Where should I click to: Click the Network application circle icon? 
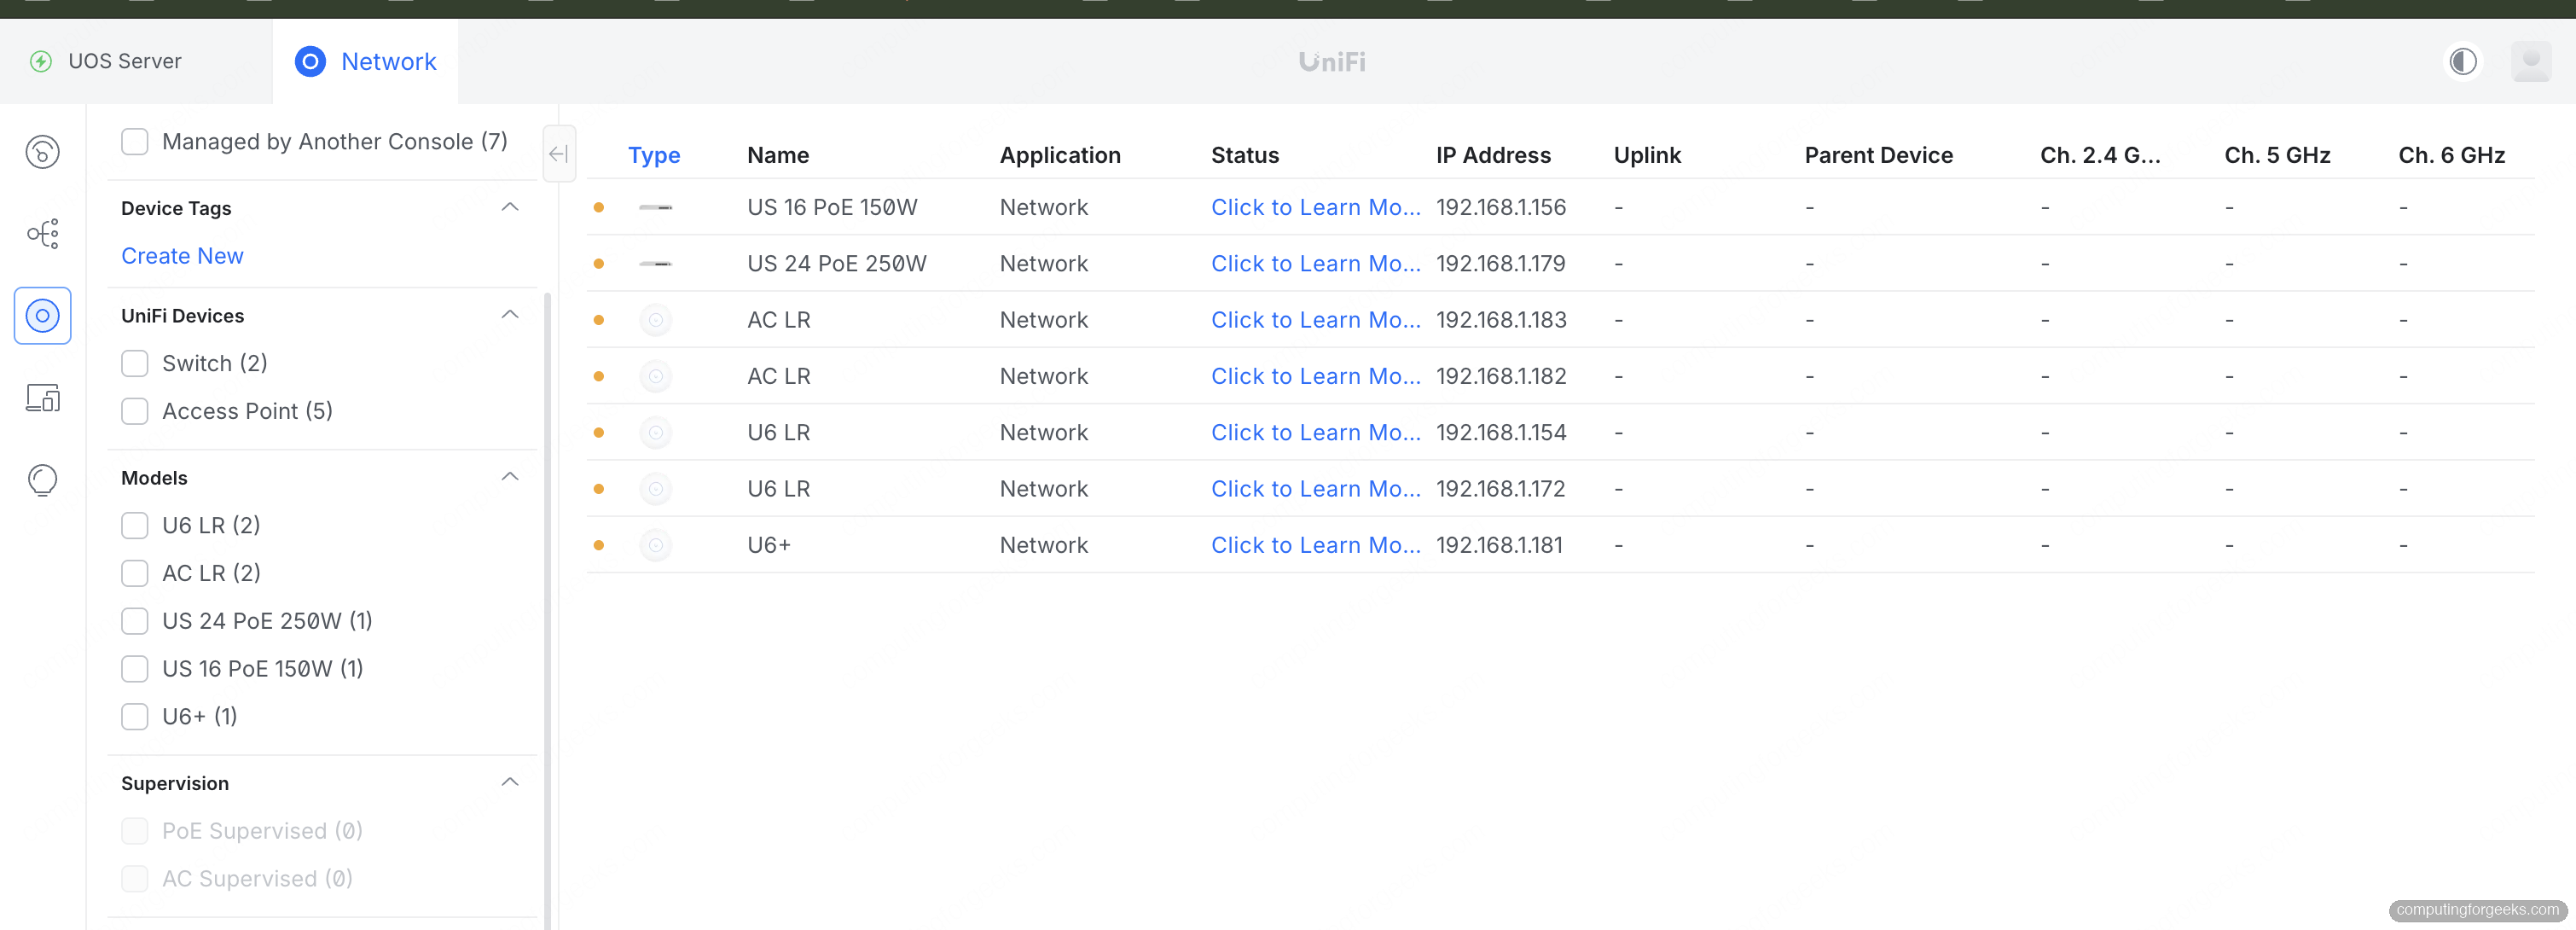[310, 62]
